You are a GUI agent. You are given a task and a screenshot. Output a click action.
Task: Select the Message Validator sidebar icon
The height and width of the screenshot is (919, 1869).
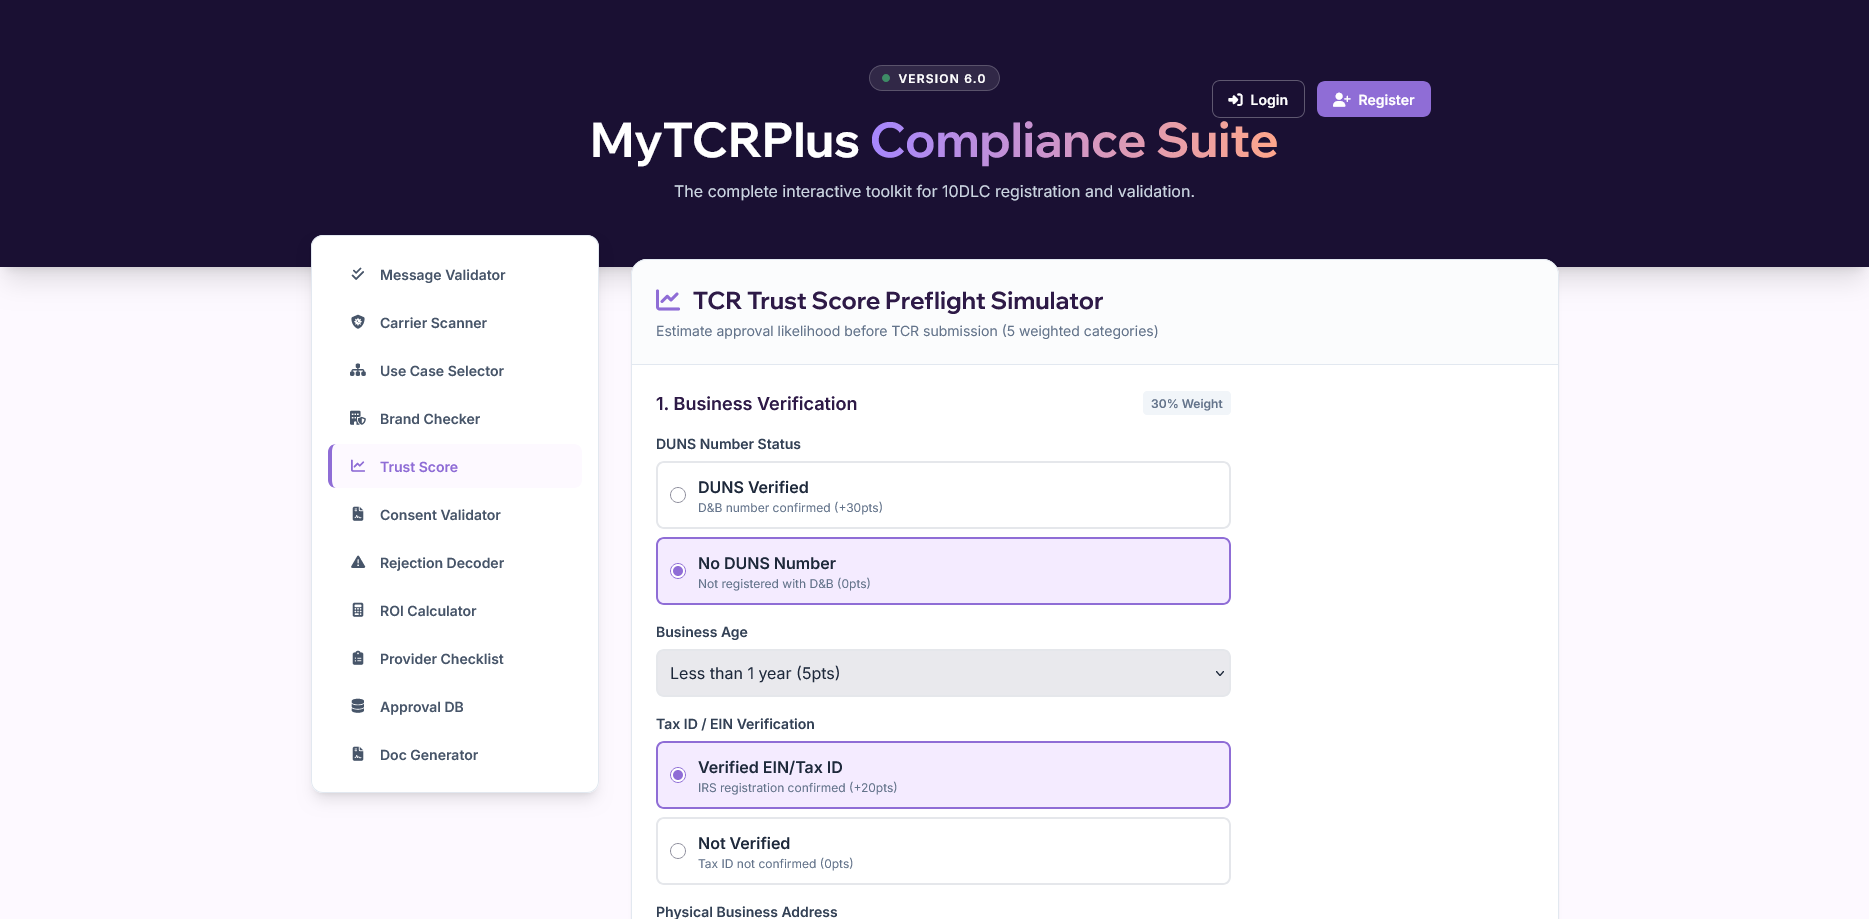tap(357, 274)
